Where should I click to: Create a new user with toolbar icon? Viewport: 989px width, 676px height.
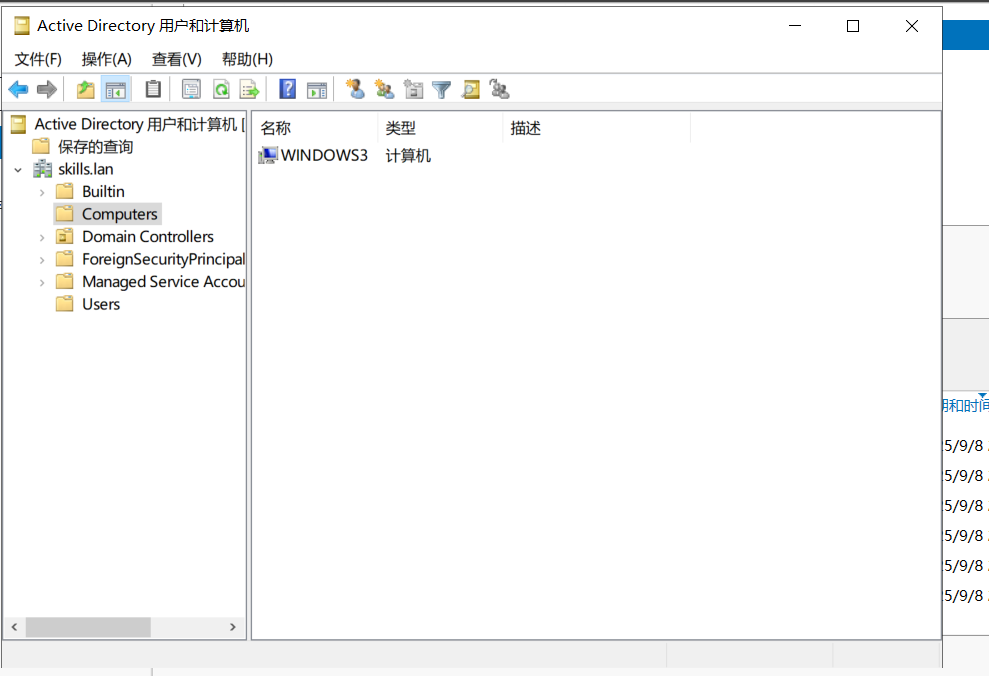(355, 90)
